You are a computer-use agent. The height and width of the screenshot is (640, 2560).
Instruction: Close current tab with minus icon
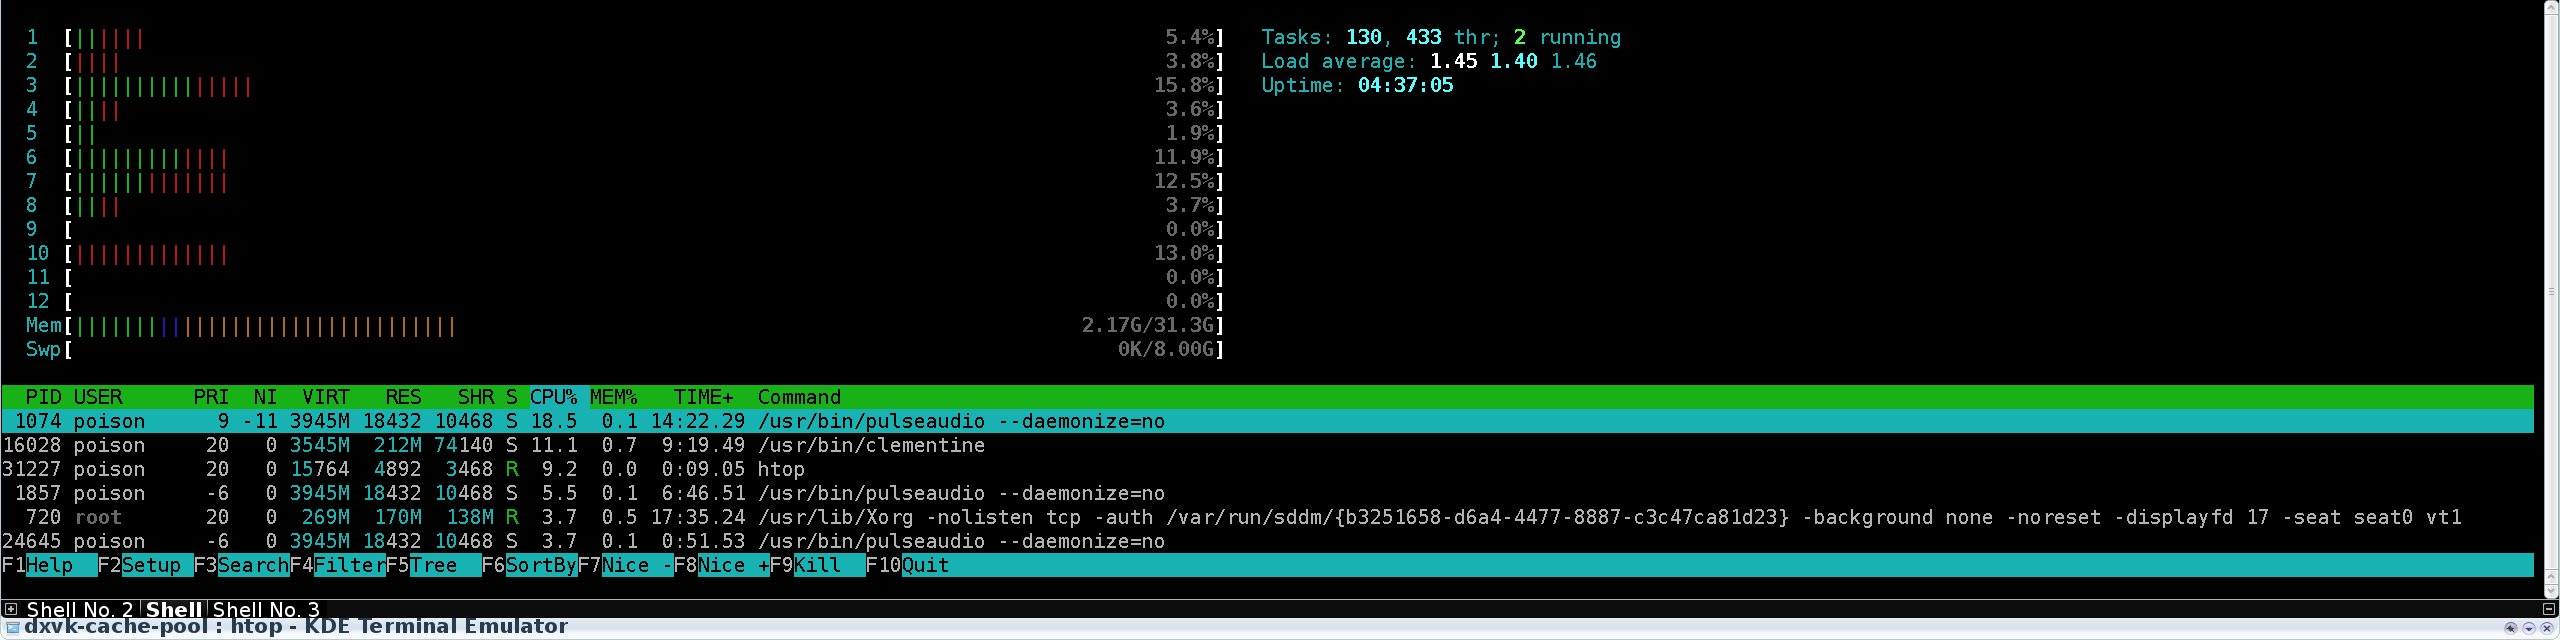point(2549,609)
